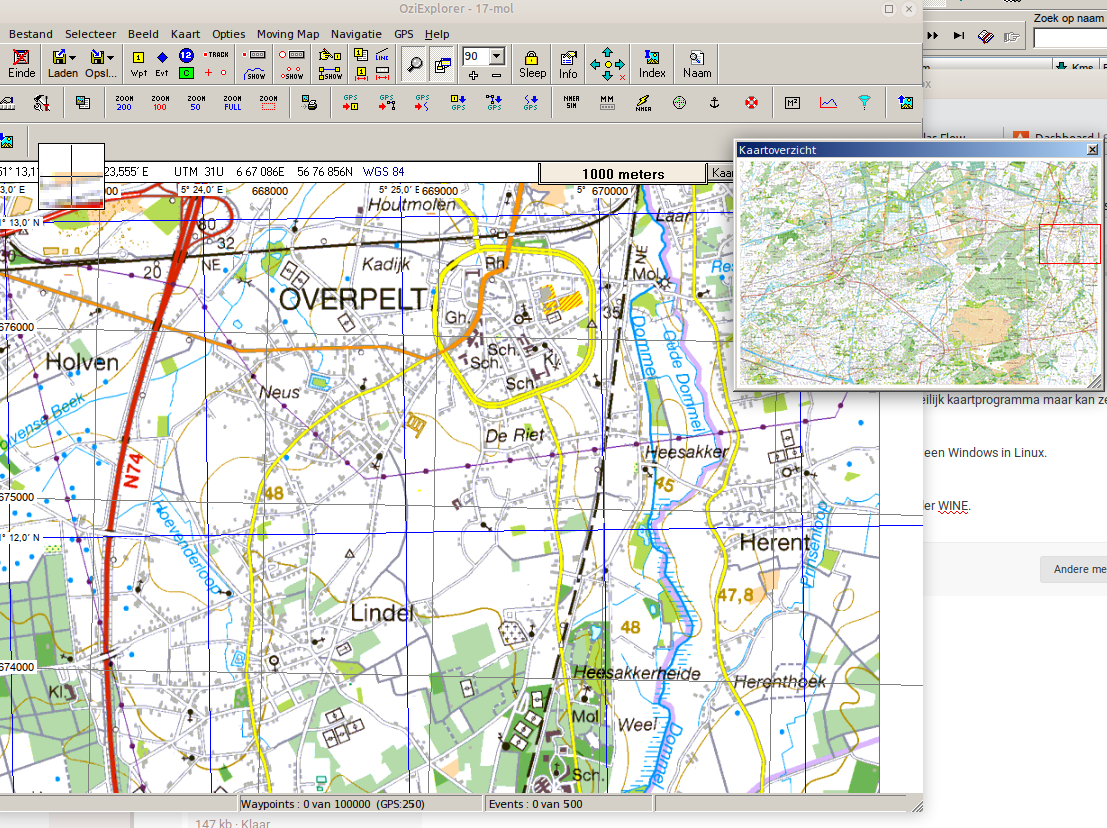Click the red lifebuoy man-overboard icon
The width and height of the screenshot is (1107, 828).
click(x=752, y=102)
